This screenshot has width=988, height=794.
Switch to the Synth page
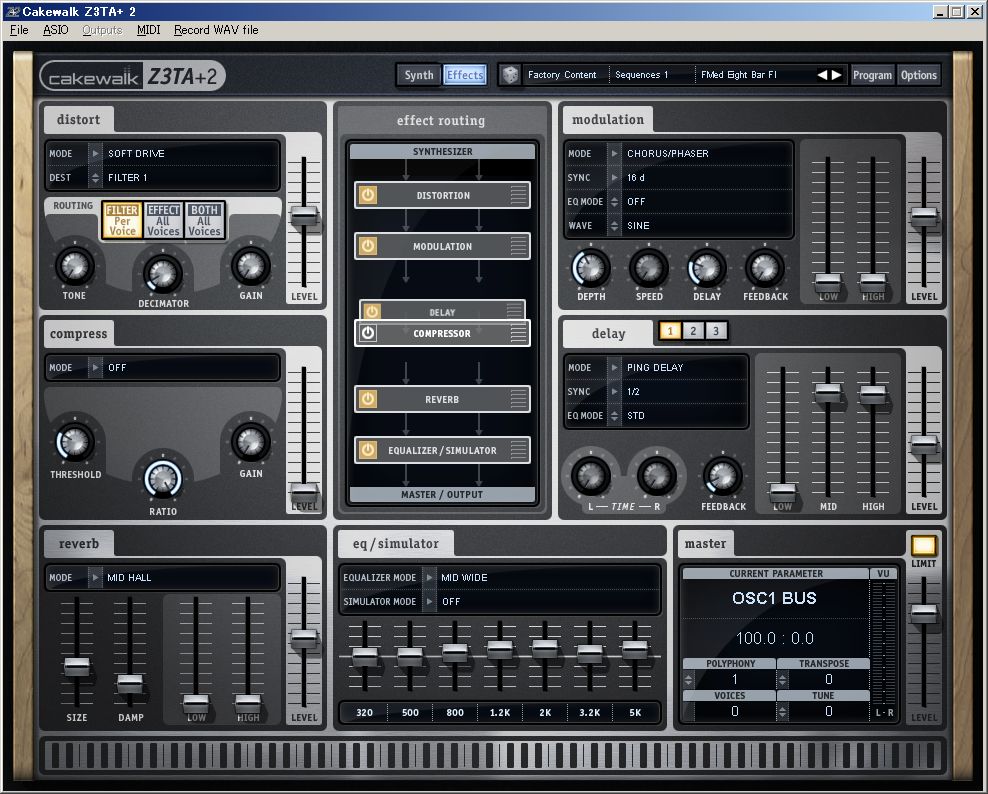[419, 75]
